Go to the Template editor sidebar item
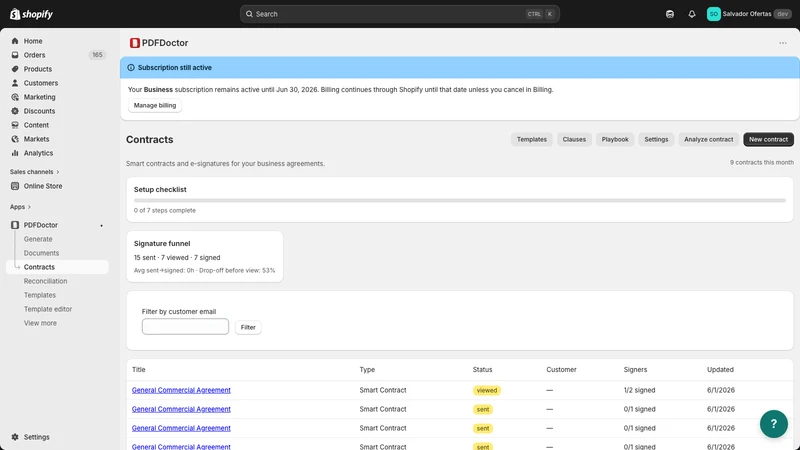The height and width of the screenshot is (450, 800). pyautogui.click(x=48, y=309)
